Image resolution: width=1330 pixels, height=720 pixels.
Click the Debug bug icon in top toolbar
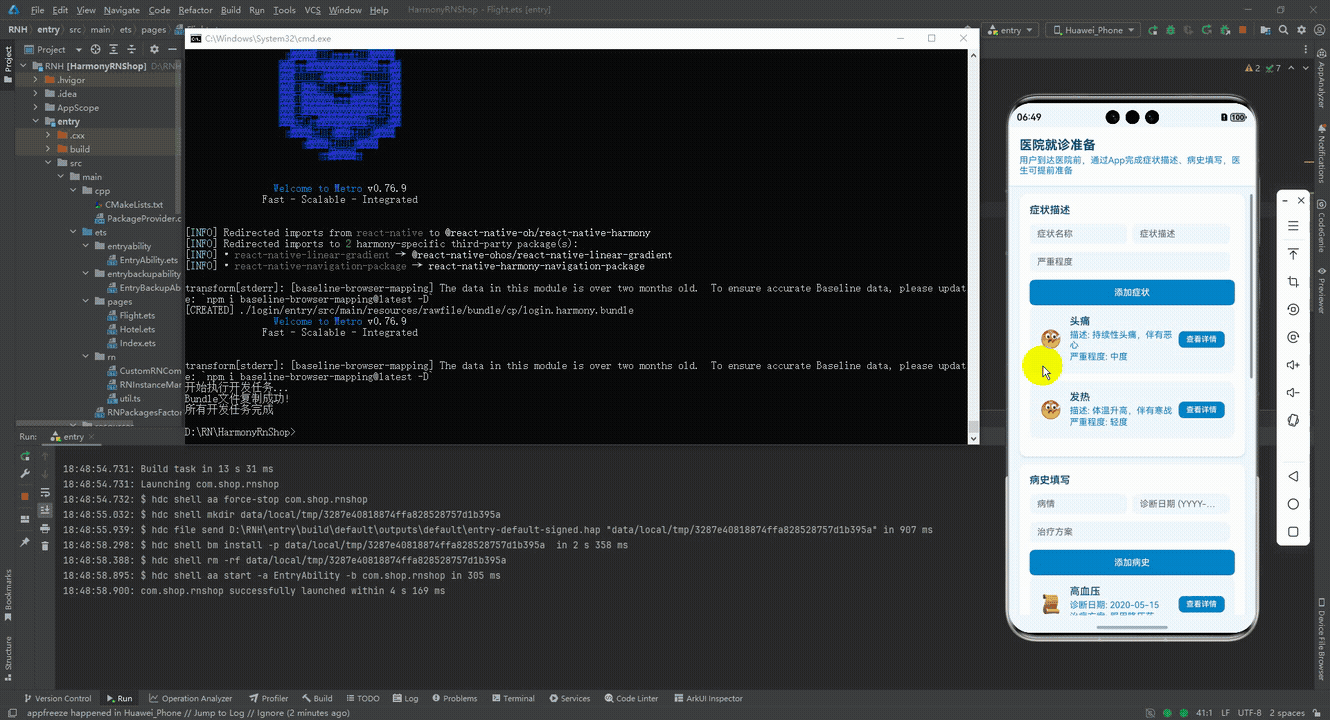pos(1170,30)
